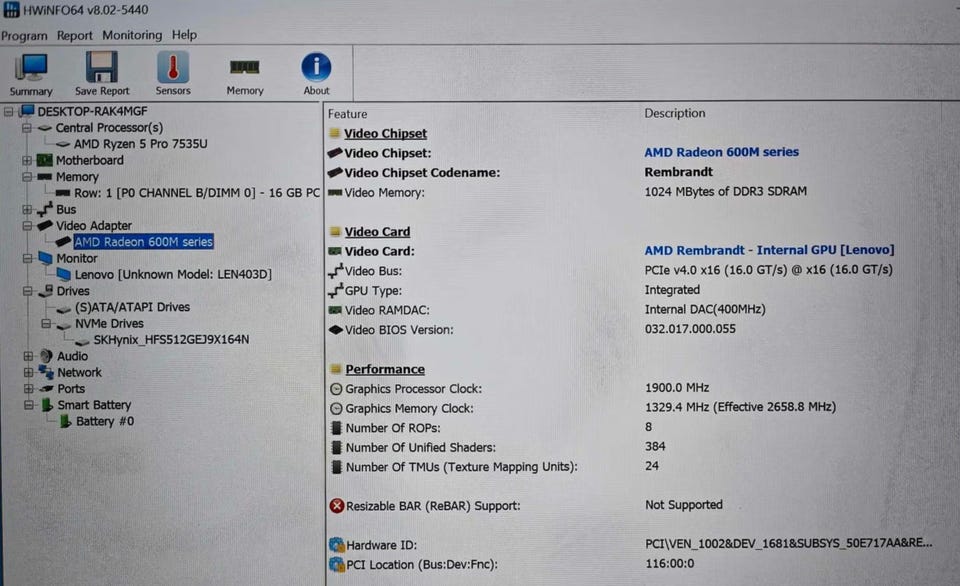This screenshot has height=586, width=960.
Task: Collapse the Memory tree node
Action: 27,177
